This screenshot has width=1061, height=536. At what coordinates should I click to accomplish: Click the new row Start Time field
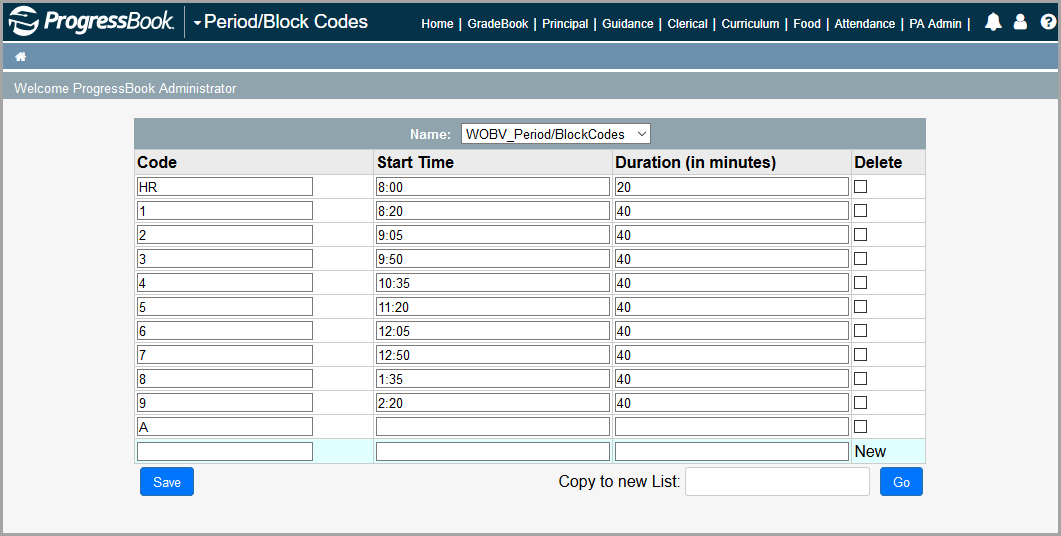493,451
